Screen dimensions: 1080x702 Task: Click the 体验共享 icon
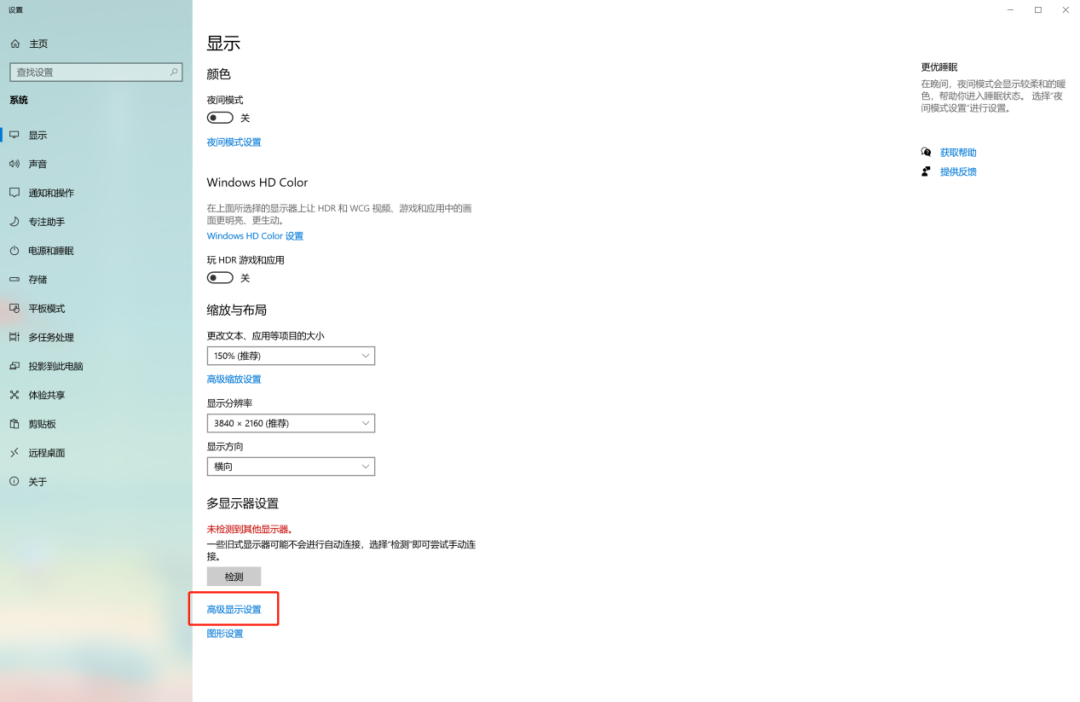click(x=14, y=395)
